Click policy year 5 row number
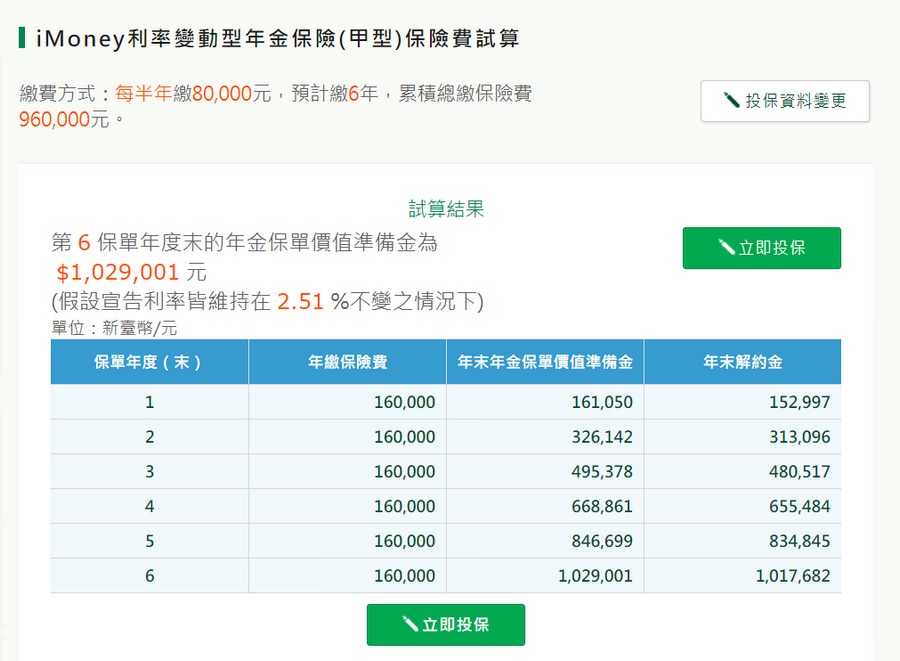Screen dimensions: 900x661 click(149, 541)
